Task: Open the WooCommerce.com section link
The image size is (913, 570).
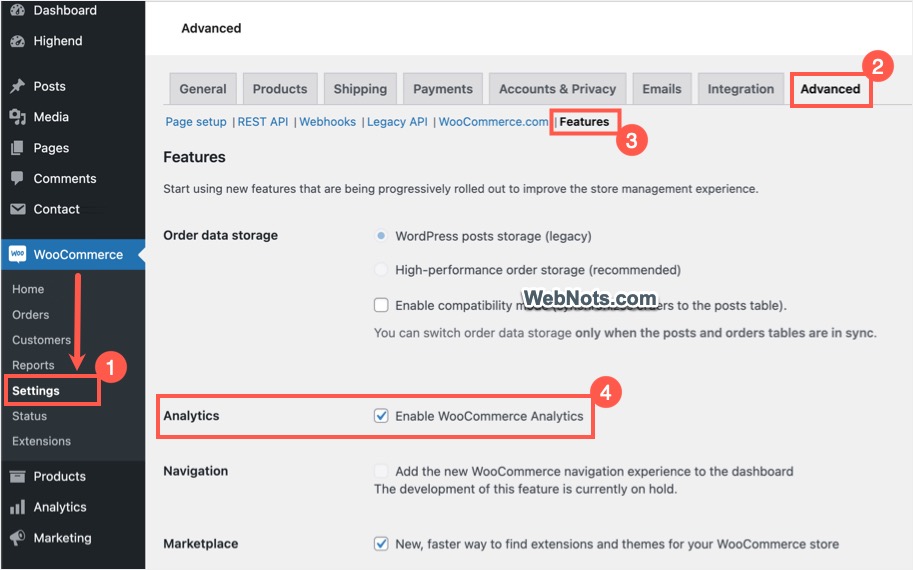Action: [x=493, y=122]
